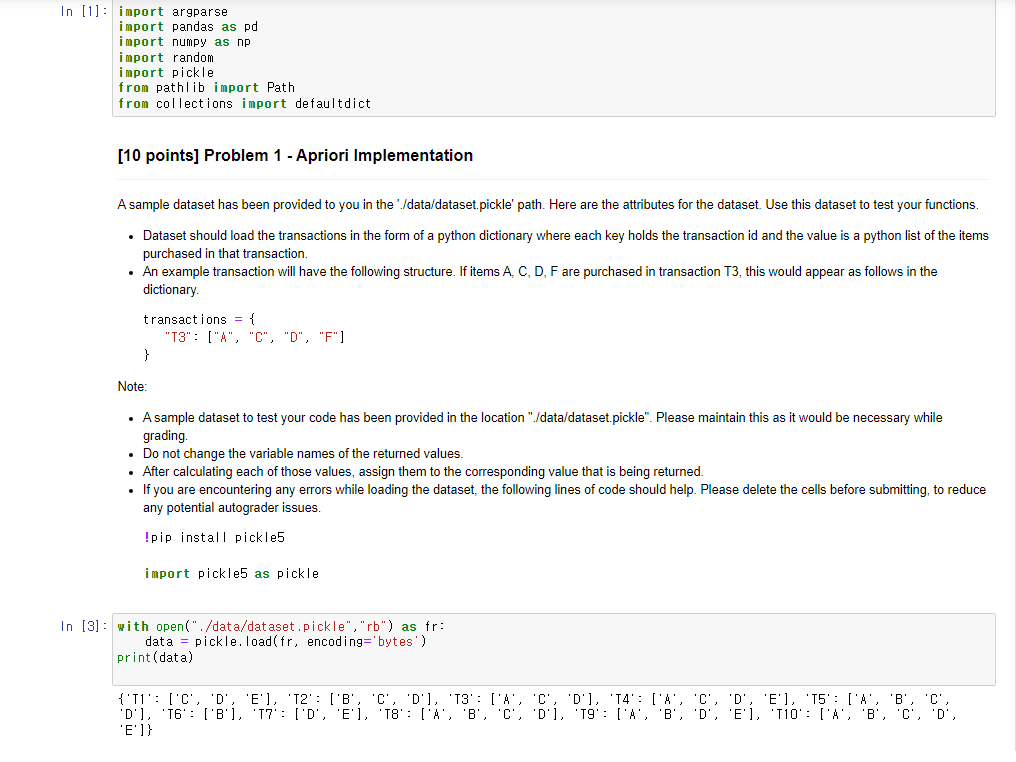This screenshot has width=1016, height=762.
Task: Click 'from pathlib import Path' line
Action: (206, 87)
